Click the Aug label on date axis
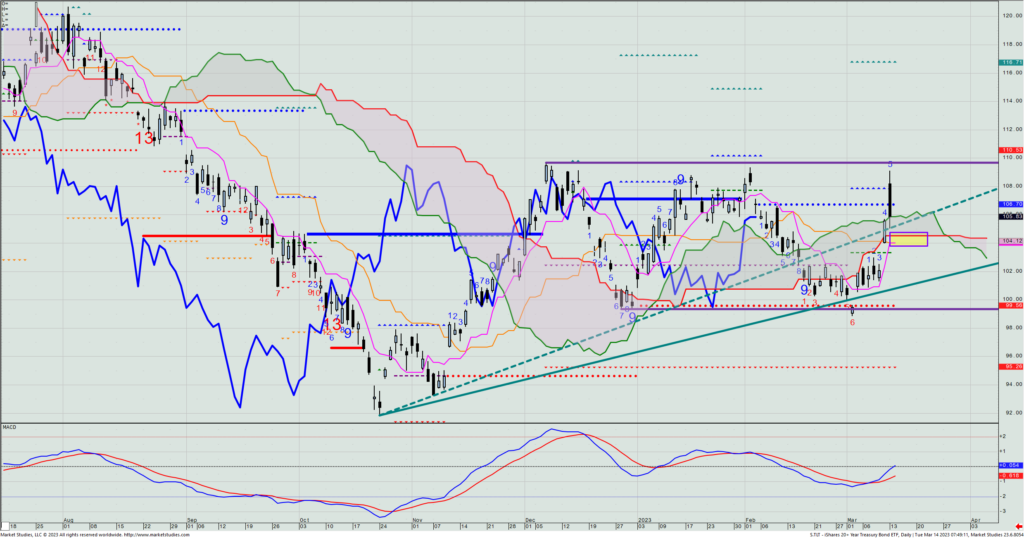 68,520
